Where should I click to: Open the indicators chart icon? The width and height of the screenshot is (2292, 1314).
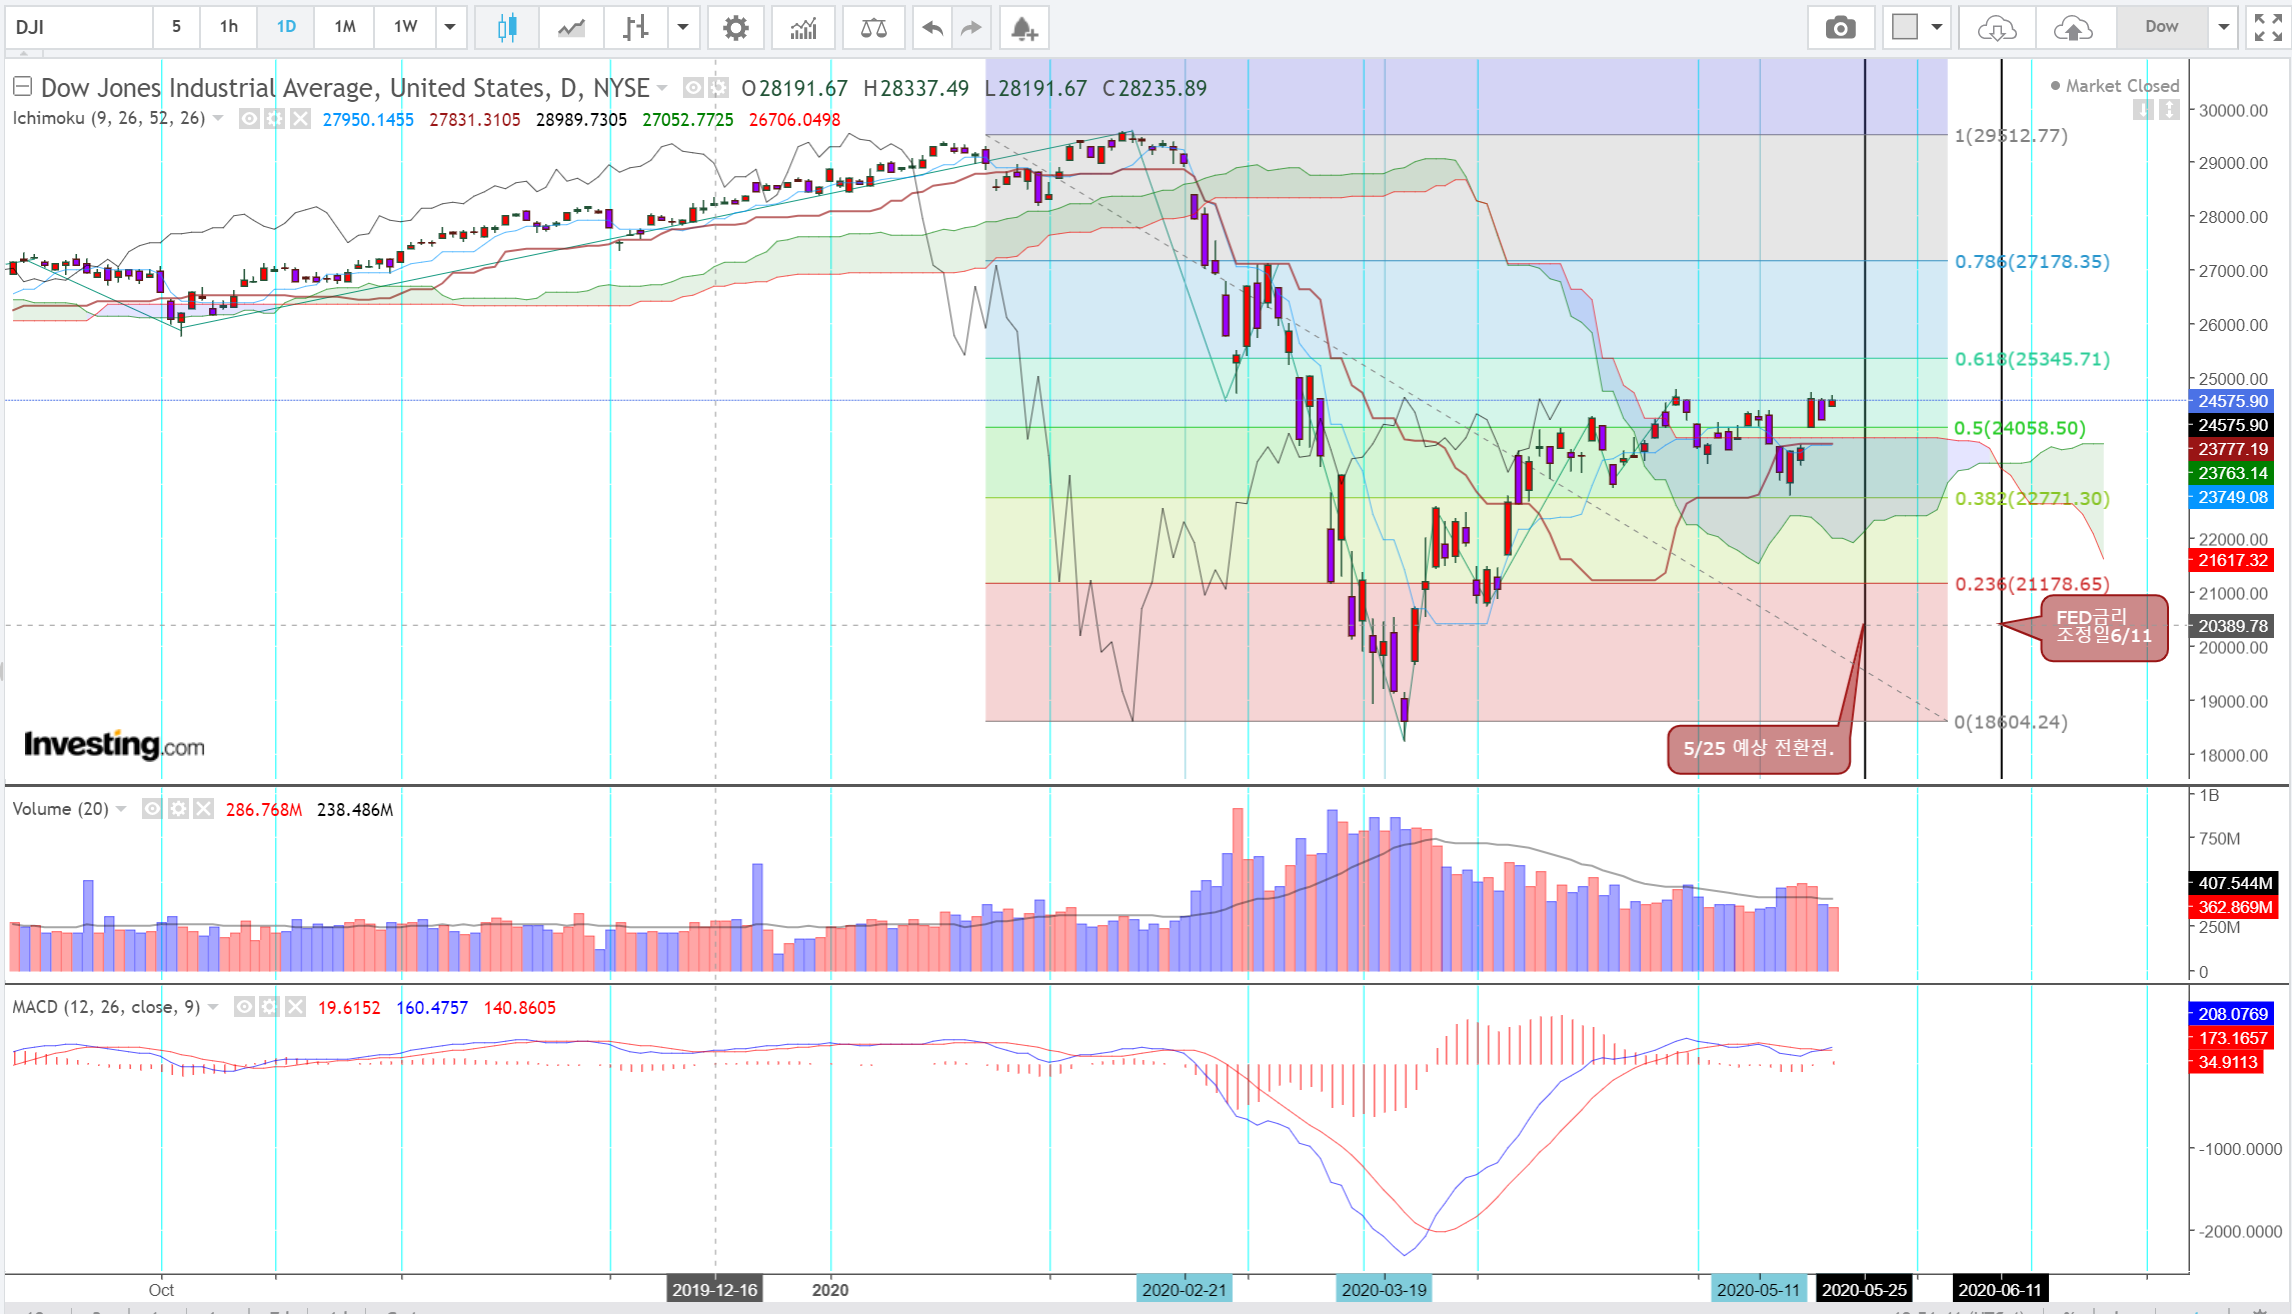pos(803,27)
